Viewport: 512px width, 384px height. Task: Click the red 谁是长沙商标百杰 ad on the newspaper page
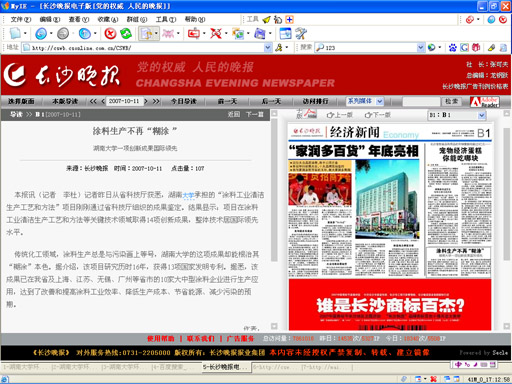coord(390,305)
